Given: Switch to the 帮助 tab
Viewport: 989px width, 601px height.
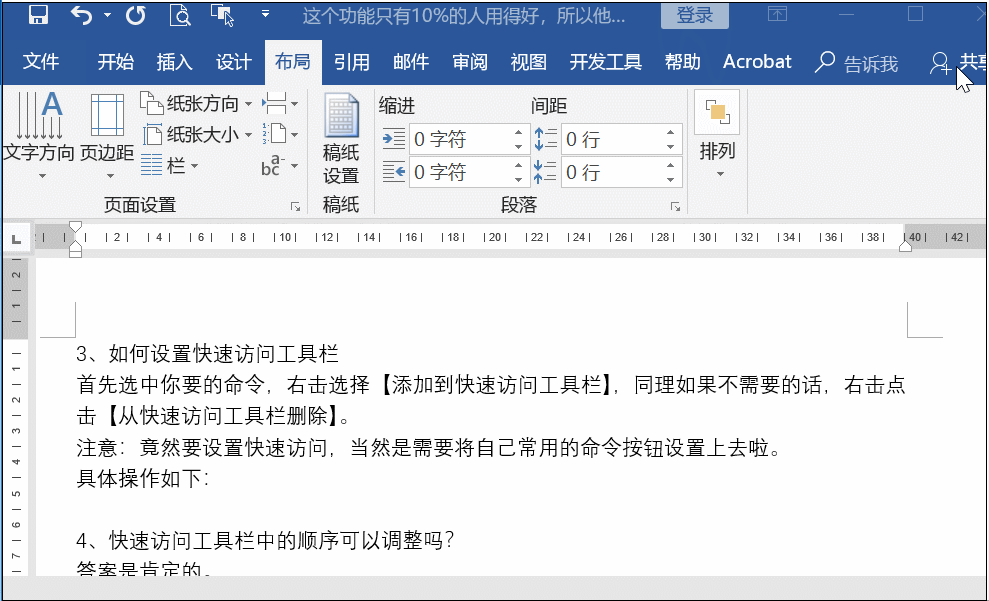Looking at the screenshot, I should [682, 62].
